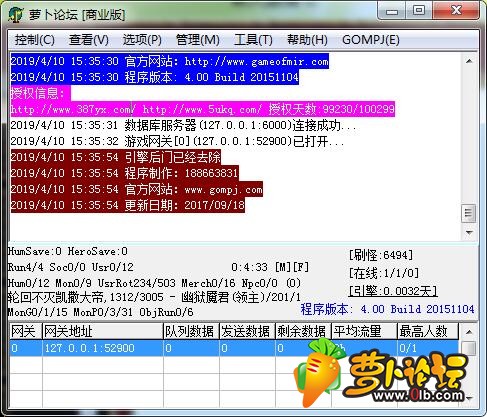Click the gateway row's 0 cell under 网关

(25, 348)
